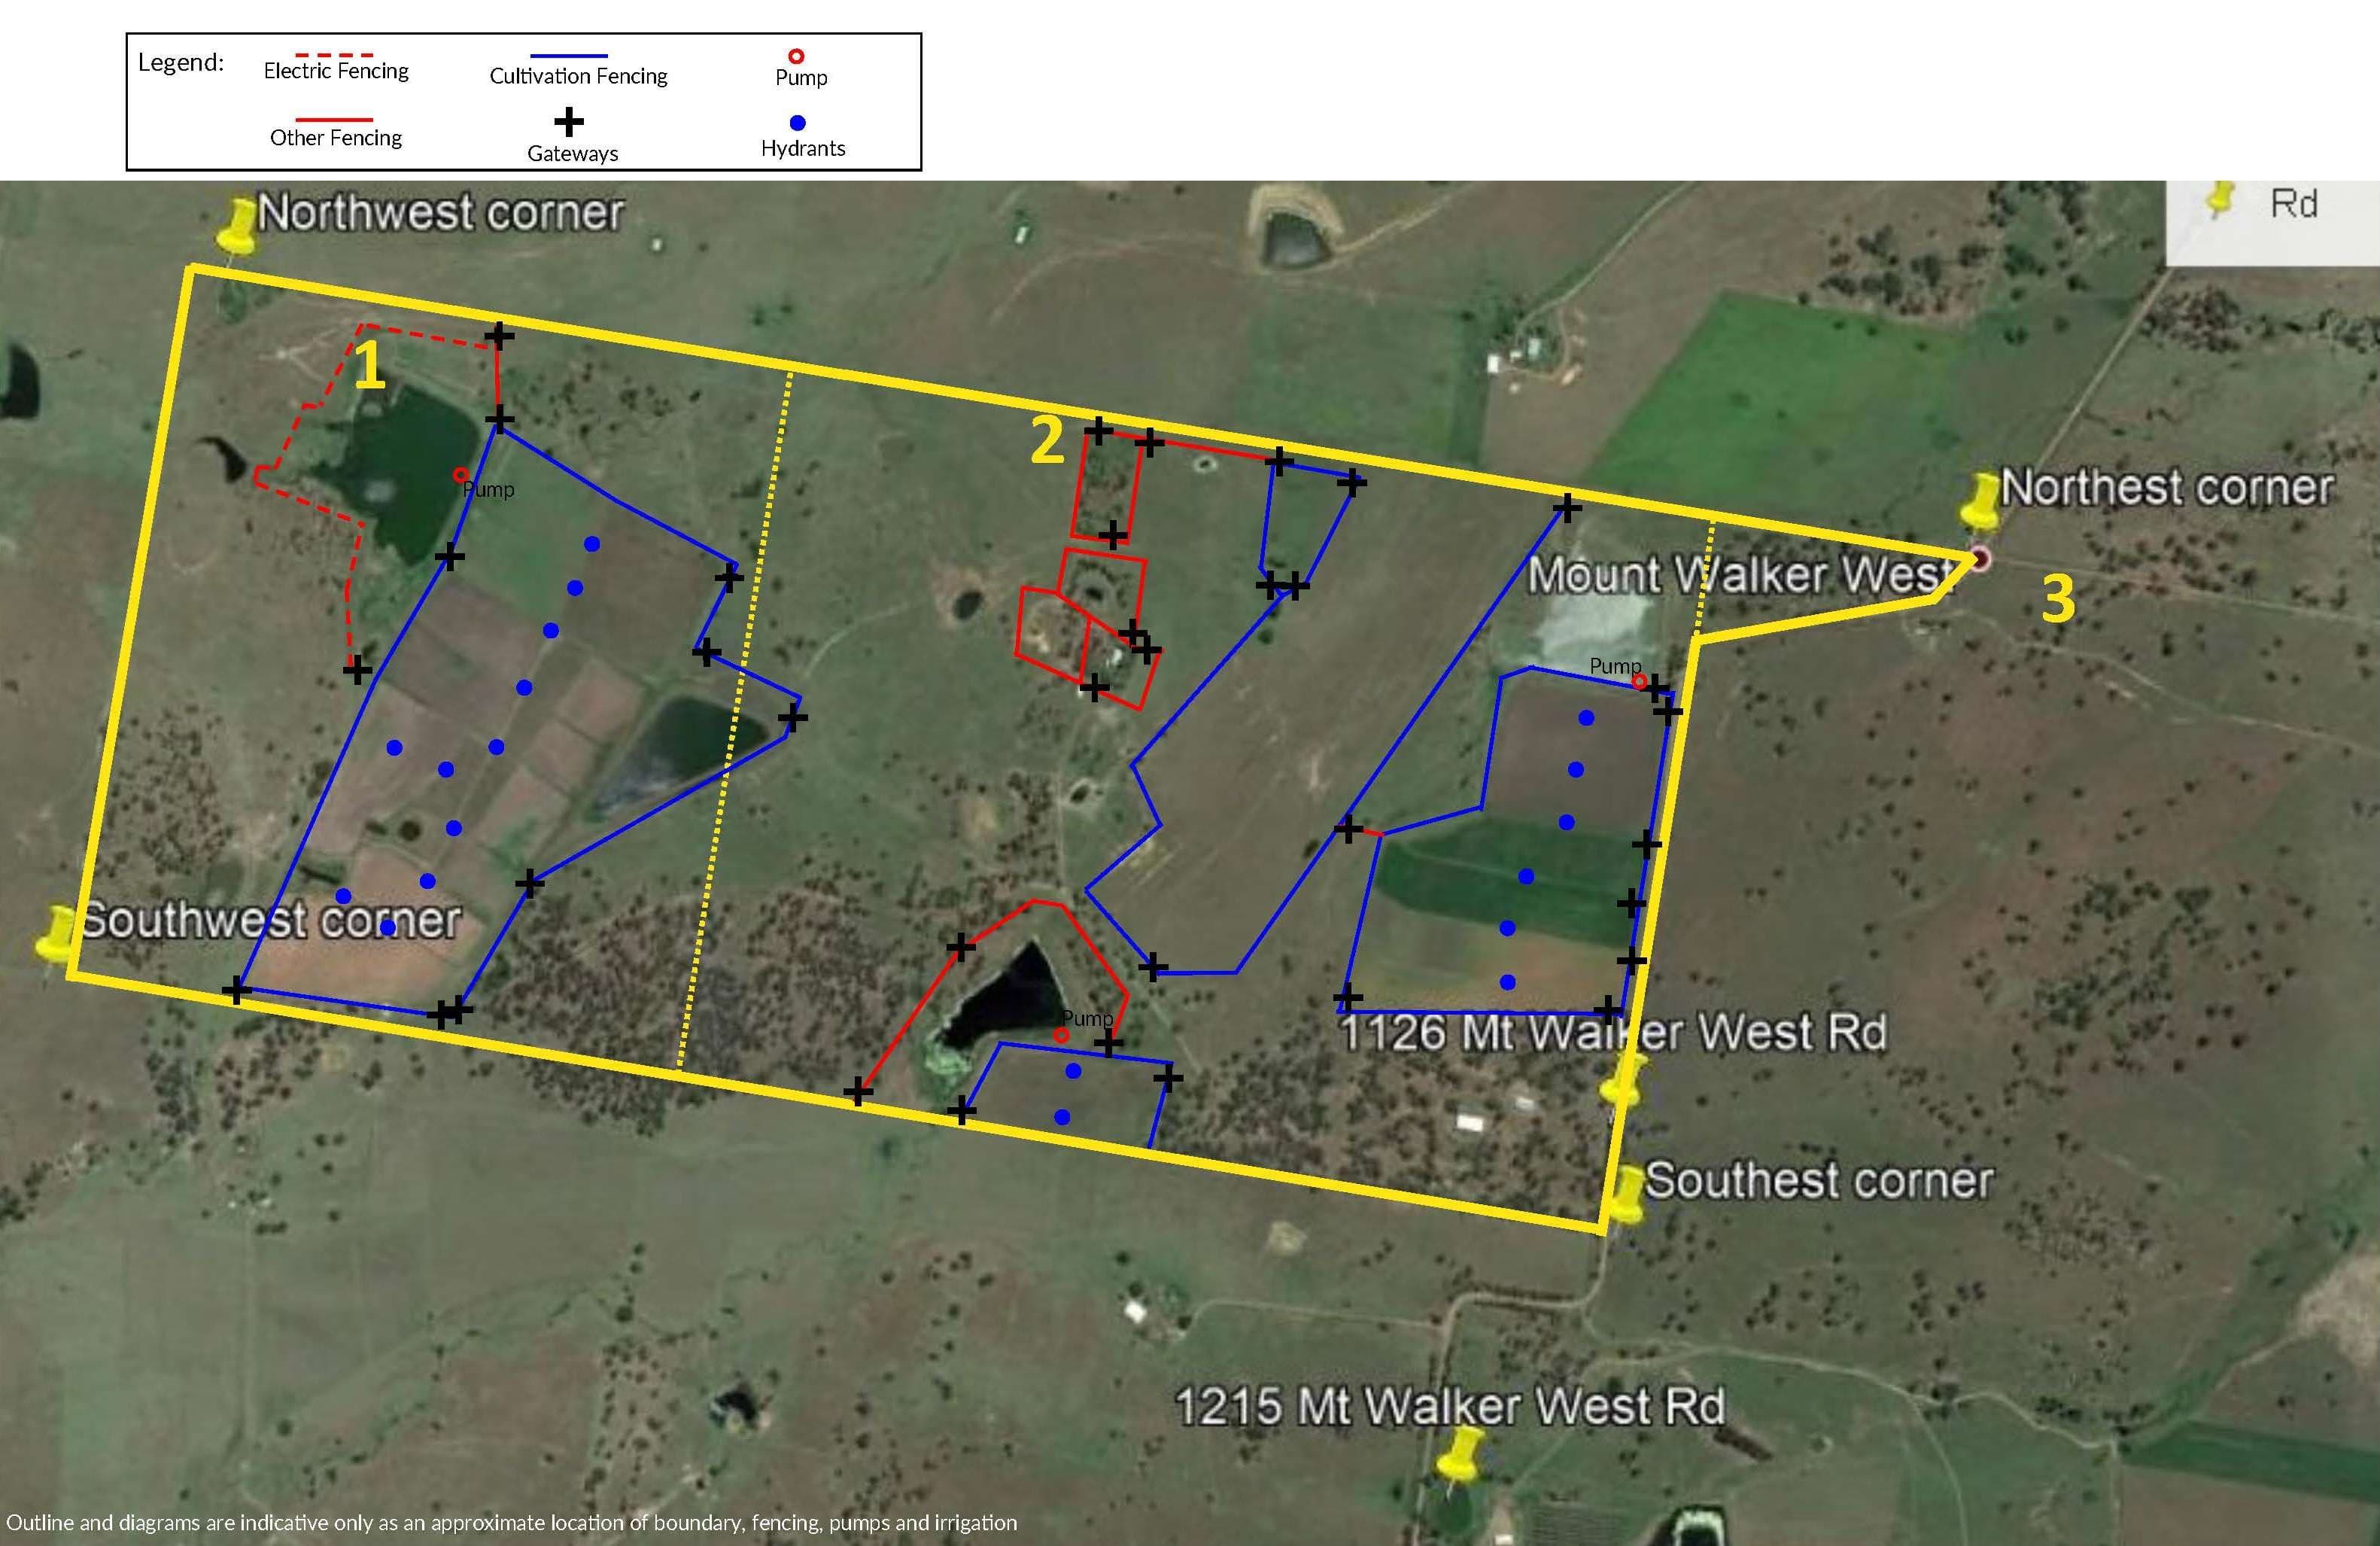Screen dimensions: 2380x1546
Task: Click the pushpin above 1126 Mt Walker West Rd label
Action: coord(1621,1079)
